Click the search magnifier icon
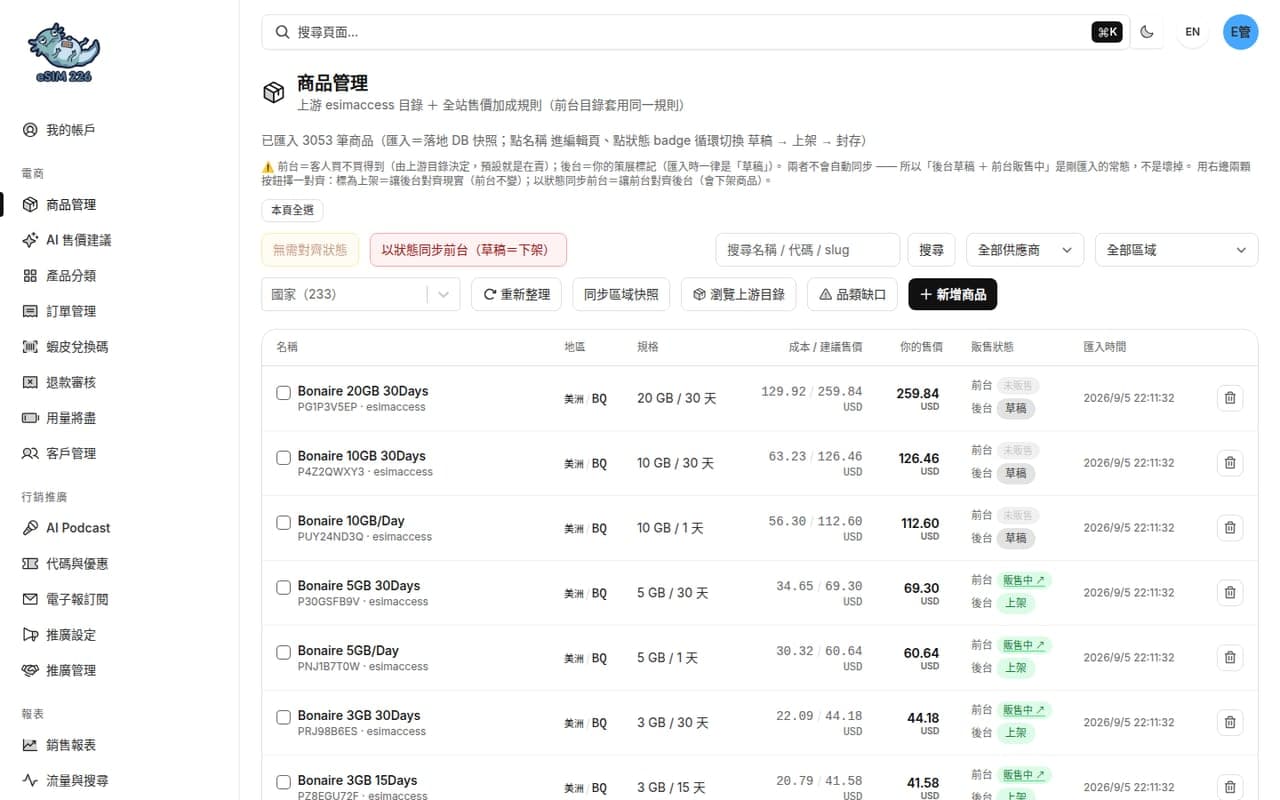 282,32
